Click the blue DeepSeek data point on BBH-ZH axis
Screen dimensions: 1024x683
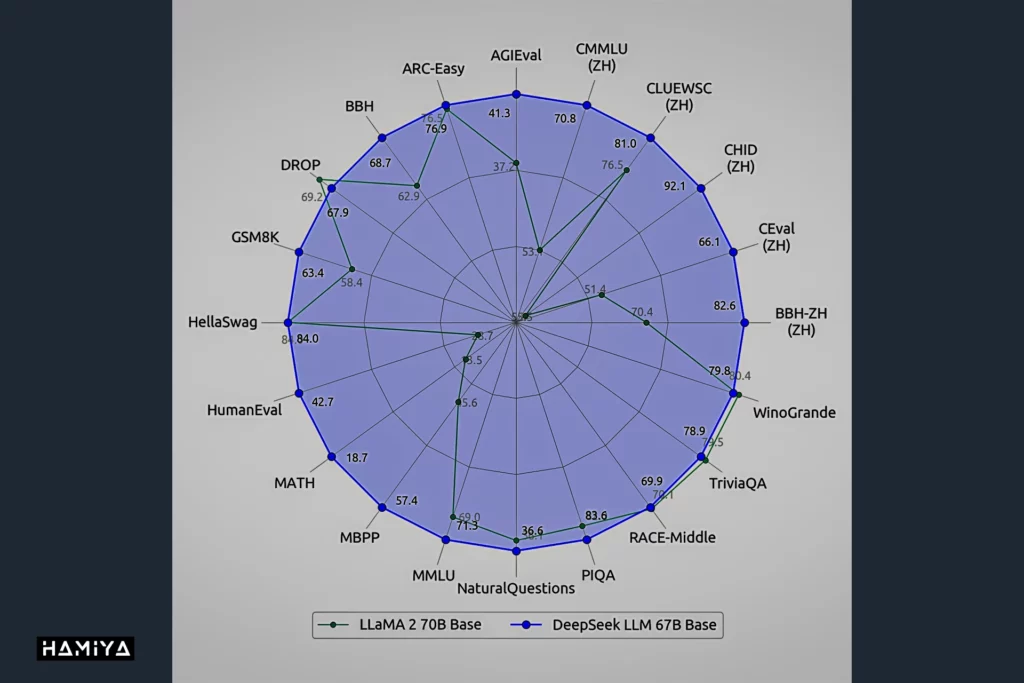pyautogui.click(x=744, y=323)
